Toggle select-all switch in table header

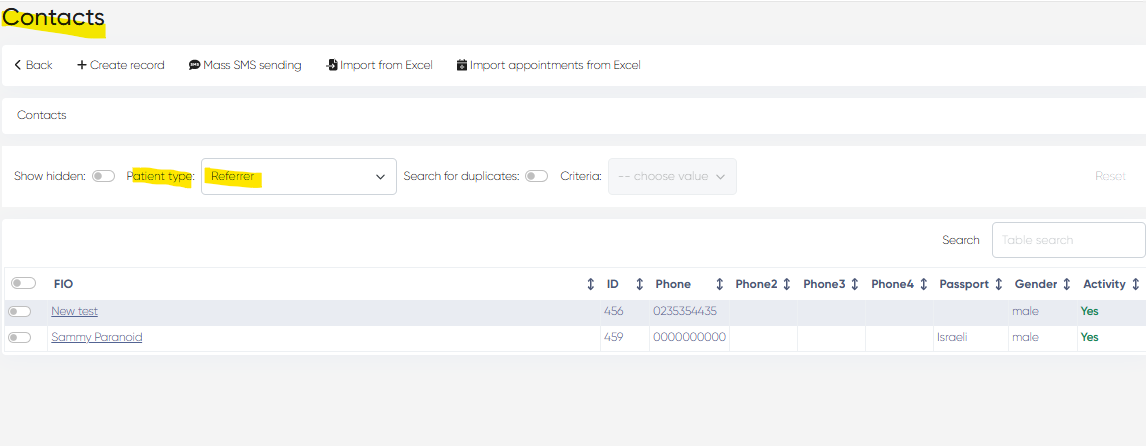(23, 284)
